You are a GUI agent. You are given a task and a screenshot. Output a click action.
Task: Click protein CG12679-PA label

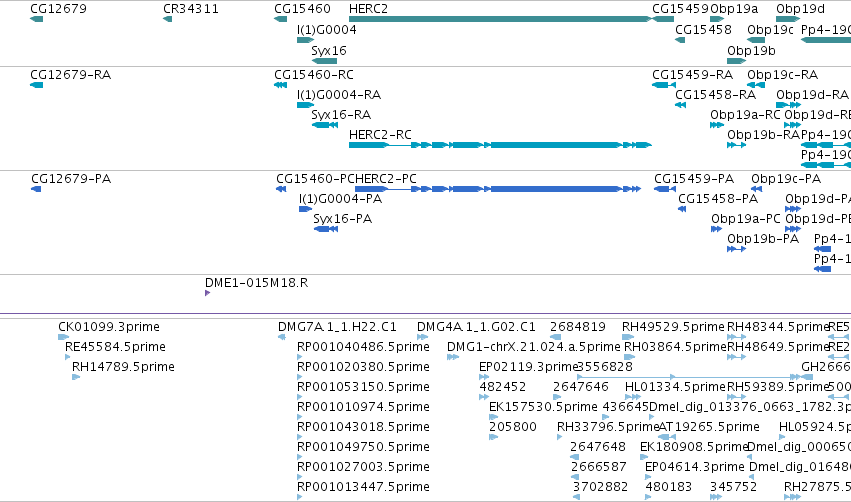[x=71, y=179]
